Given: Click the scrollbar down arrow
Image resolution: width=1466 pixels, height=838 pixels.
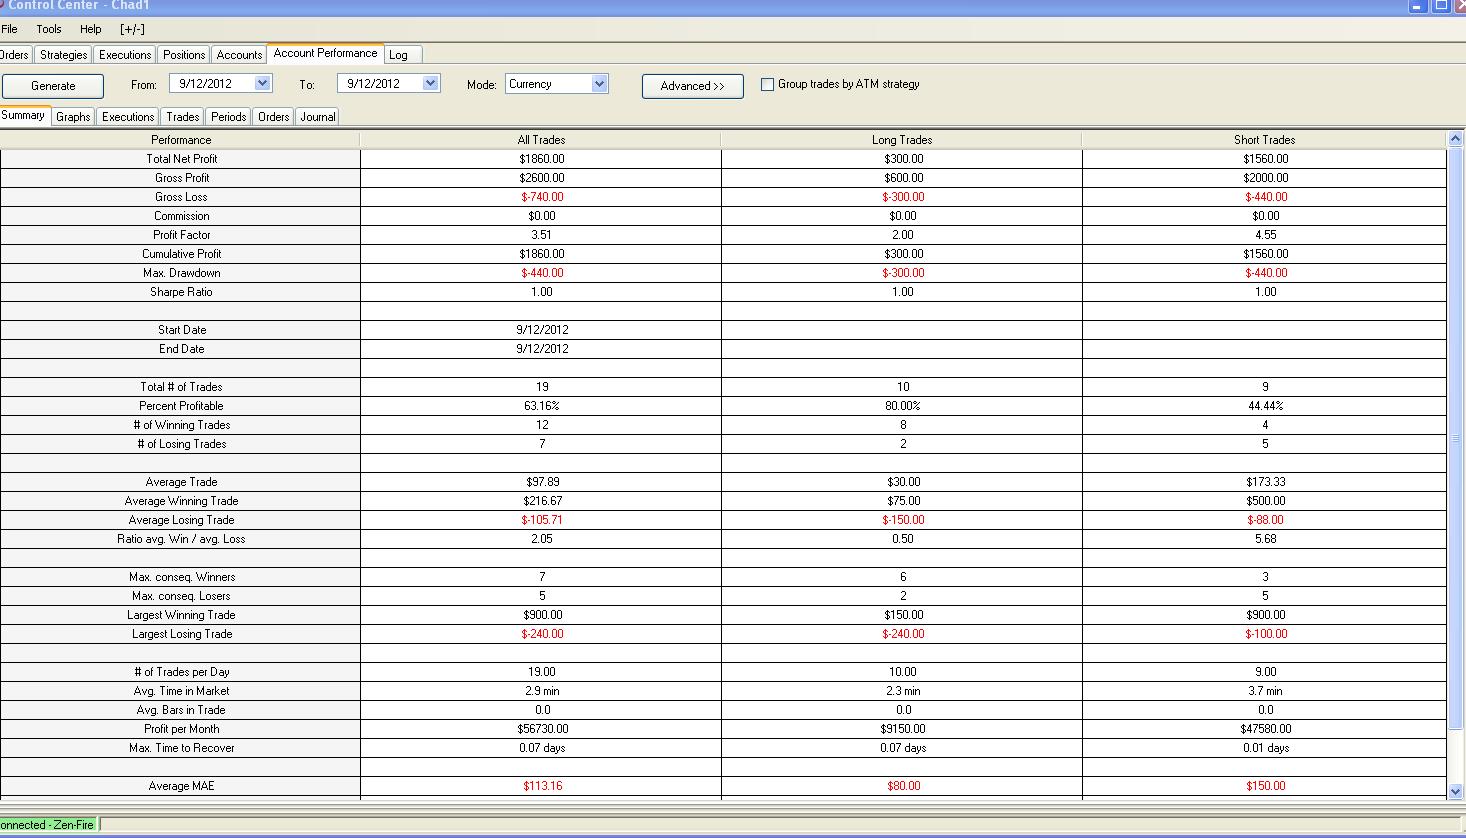Looking at the screenshot, I should click(1455, 791).
